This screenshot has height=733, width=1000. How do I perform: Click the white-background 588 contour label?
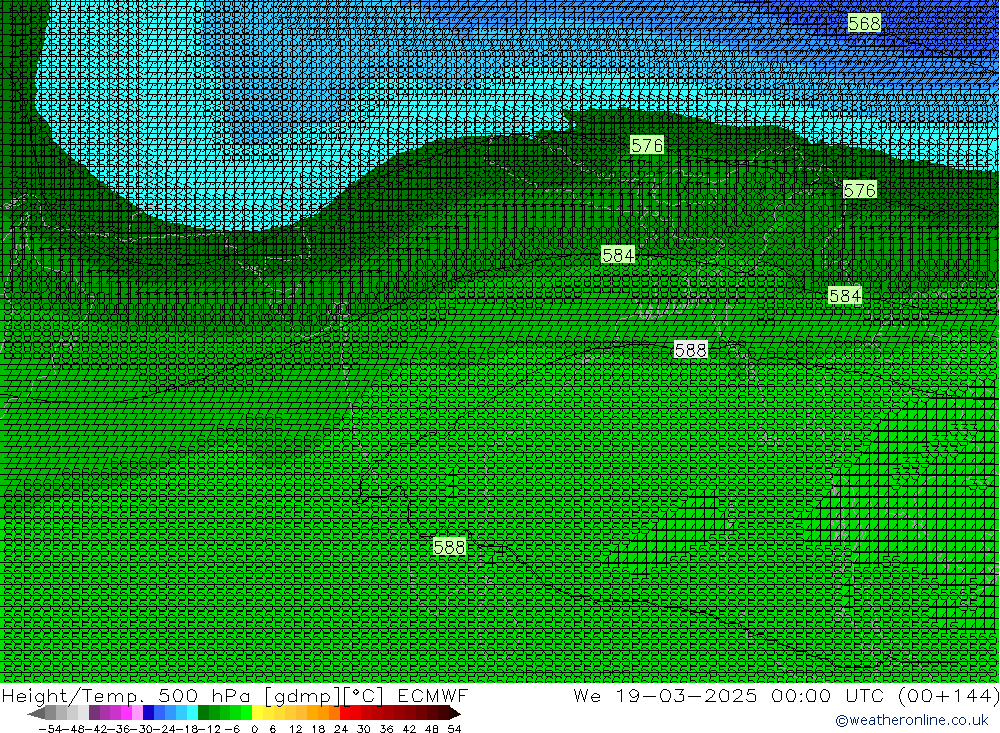point(691,350)
